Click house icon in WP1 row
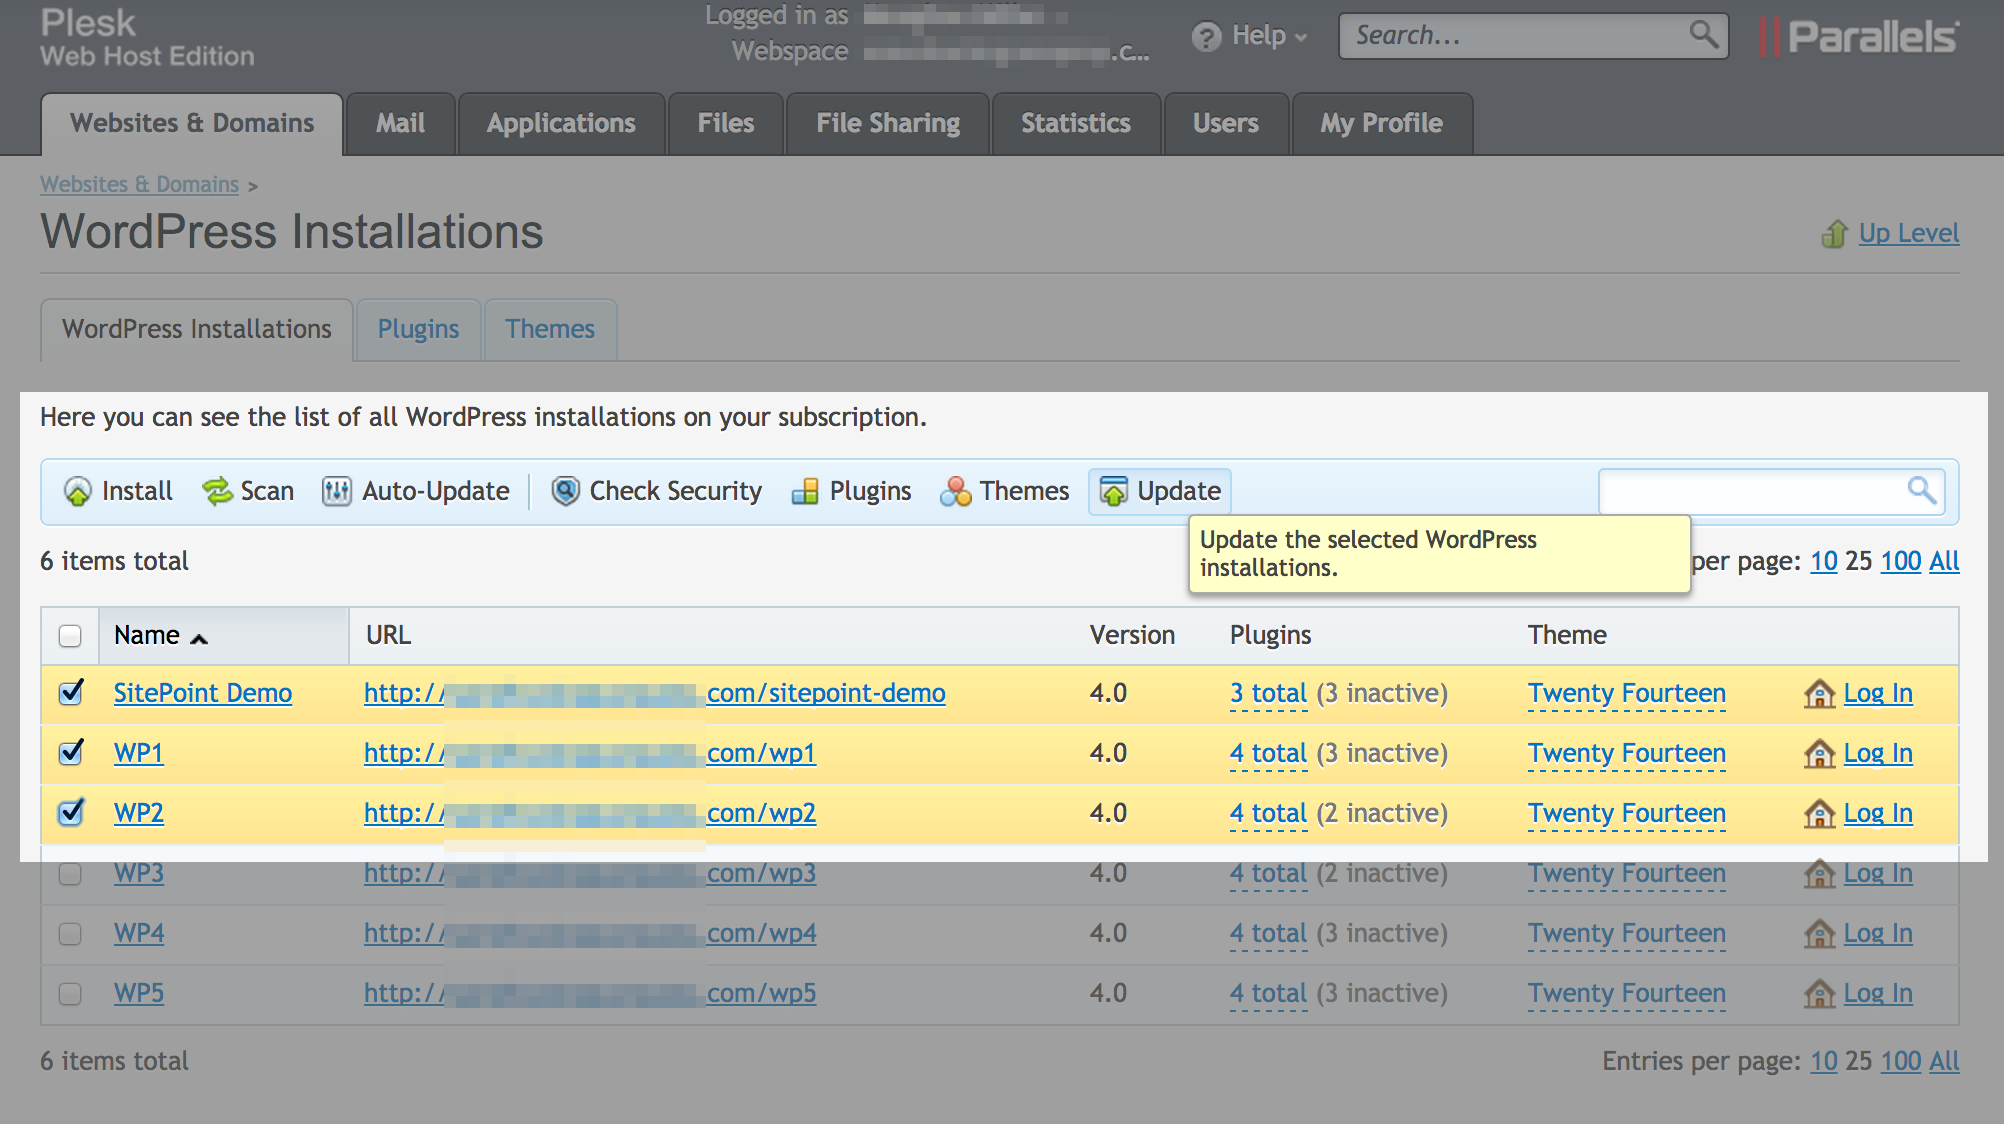The width and height of the screenshot is (2004, 1124). (1819, 753)
